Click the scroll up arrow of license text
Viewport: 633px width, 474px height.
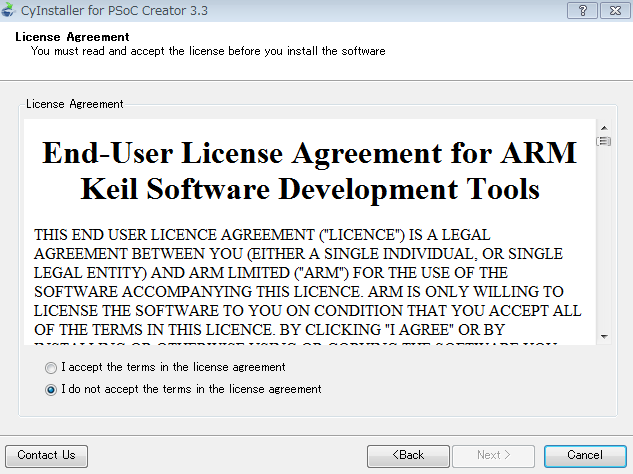pos(604,128)
